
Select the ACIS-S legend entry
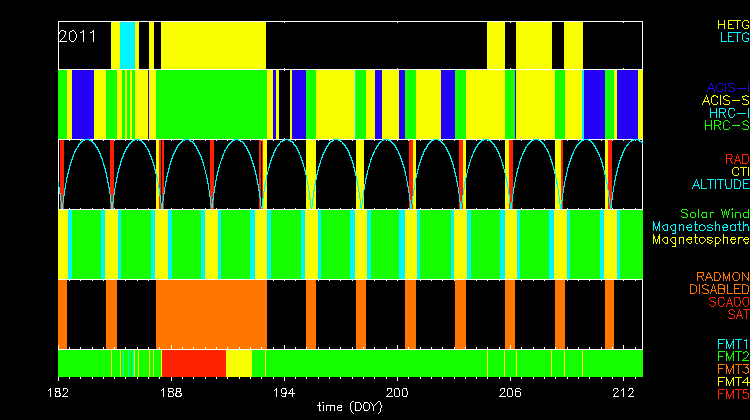coord(725,100)
